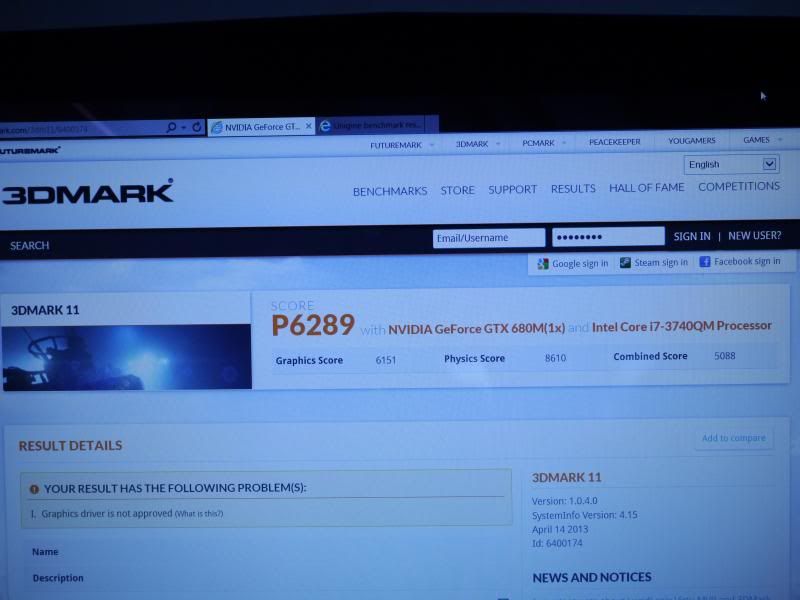Click Facebook sign in text link
This screenshot has height=600, width=800.
click(x=747, y=261)
